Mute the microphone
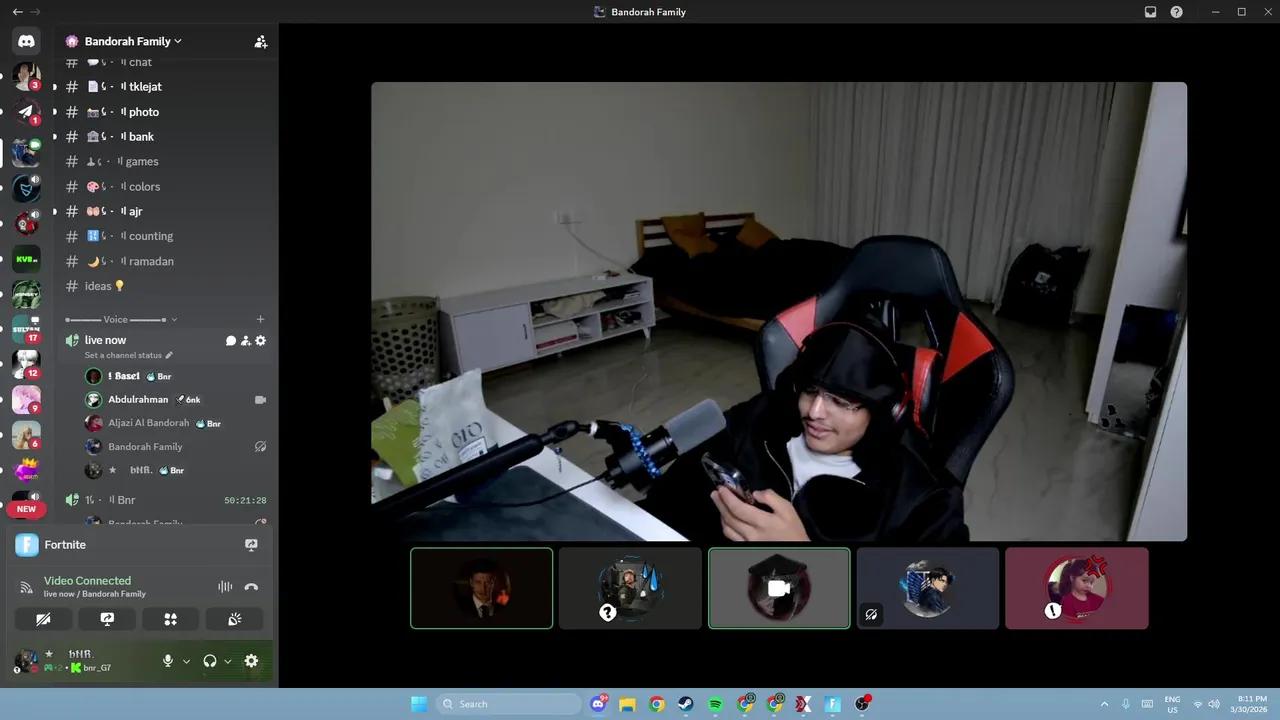This screenshot has width=1280, height=720. [168, 661]
